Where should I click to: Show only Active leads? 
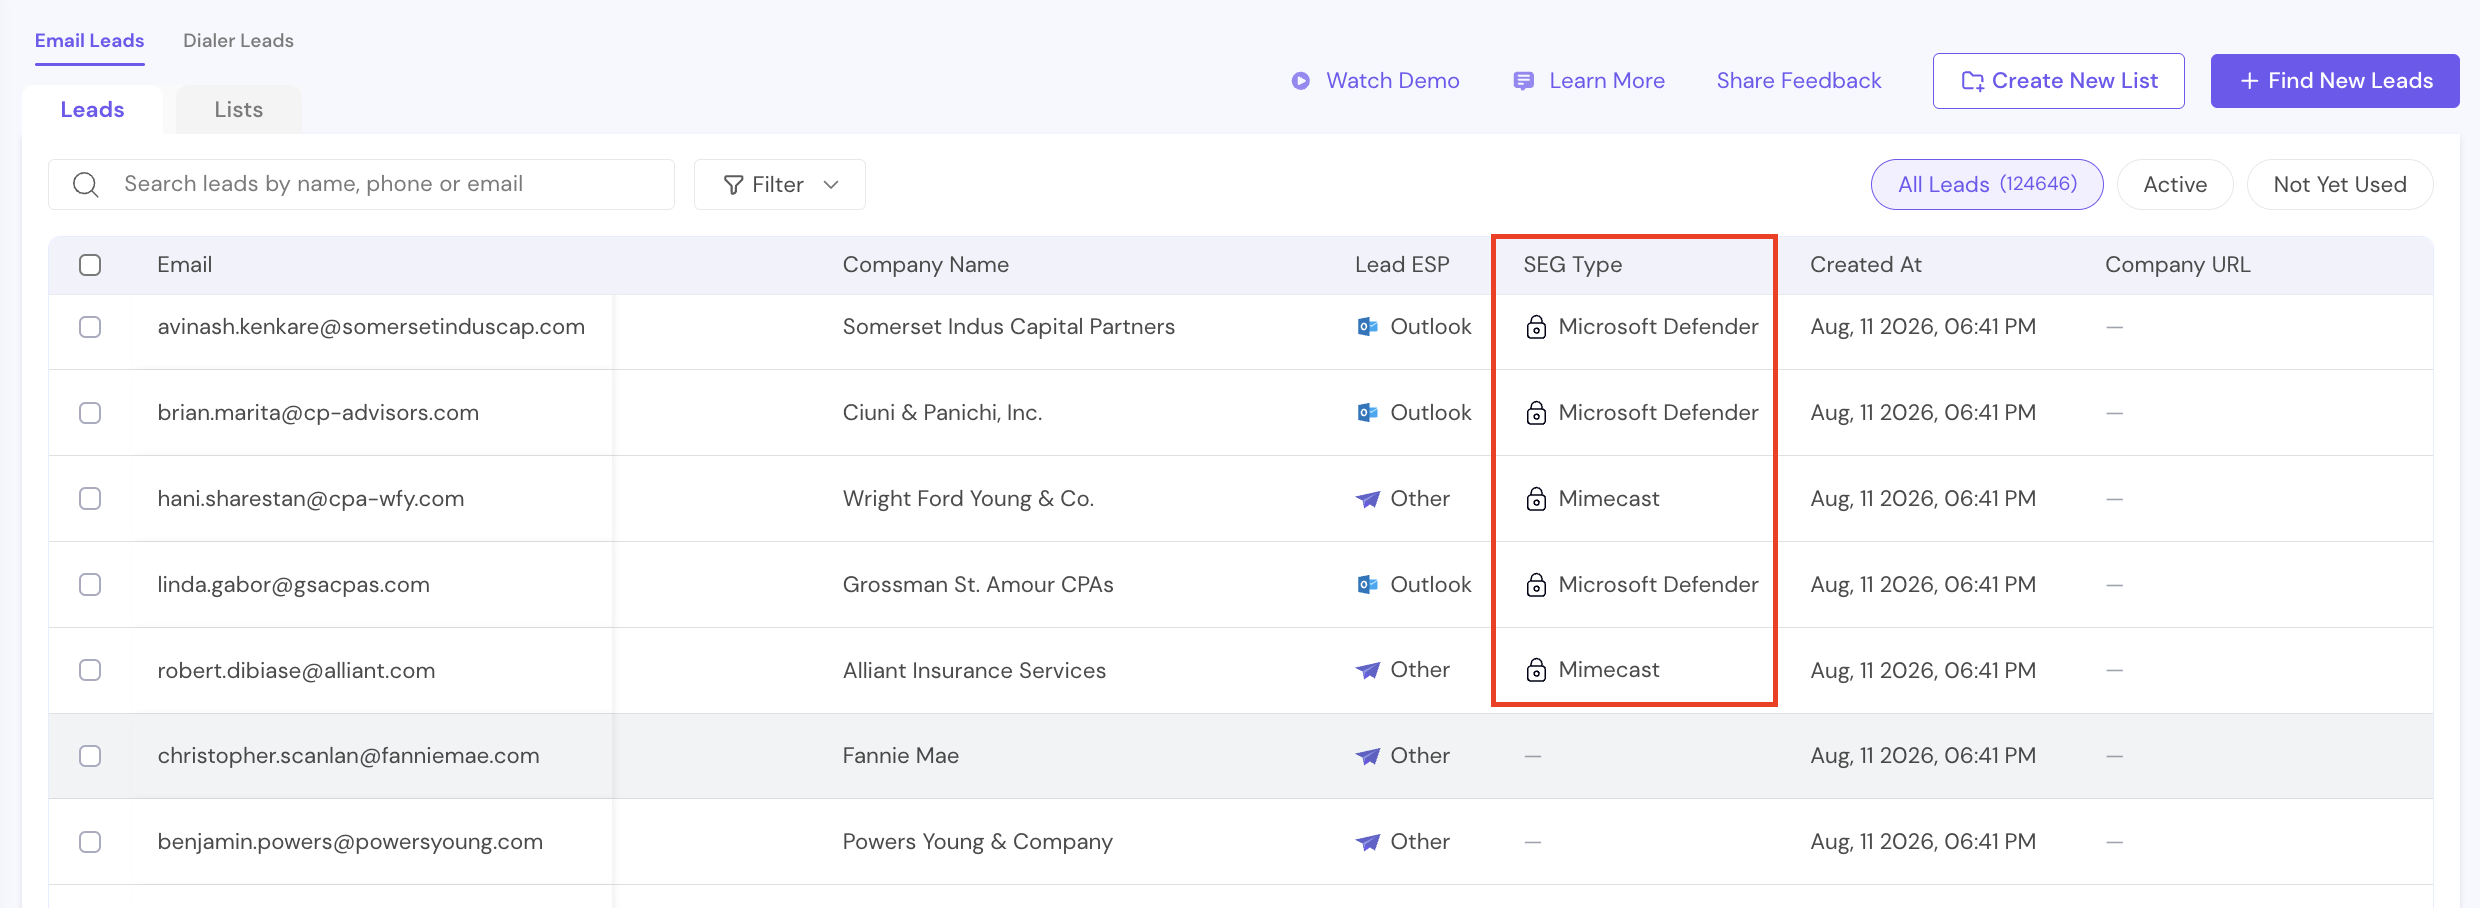coord(2175,185)
